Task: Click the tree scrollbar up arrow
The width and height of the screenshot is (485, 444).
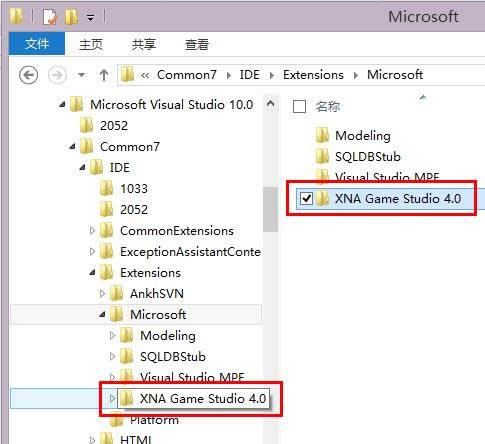Action: (x=271, y=104)
